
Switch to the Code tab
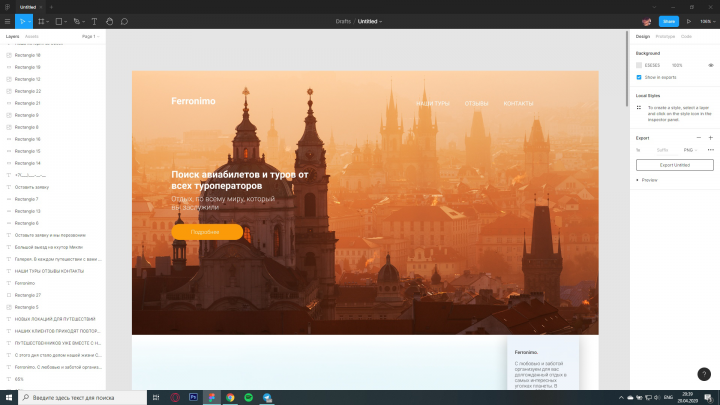point(686,36)
